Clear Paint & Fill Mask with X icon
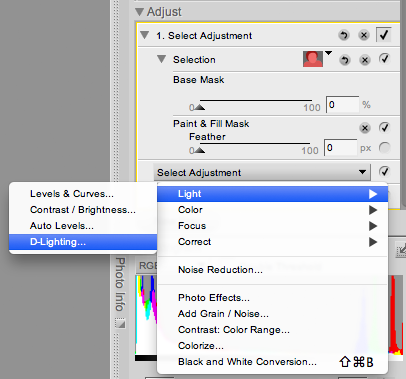The image size is (406, 379). click(365, 128)
